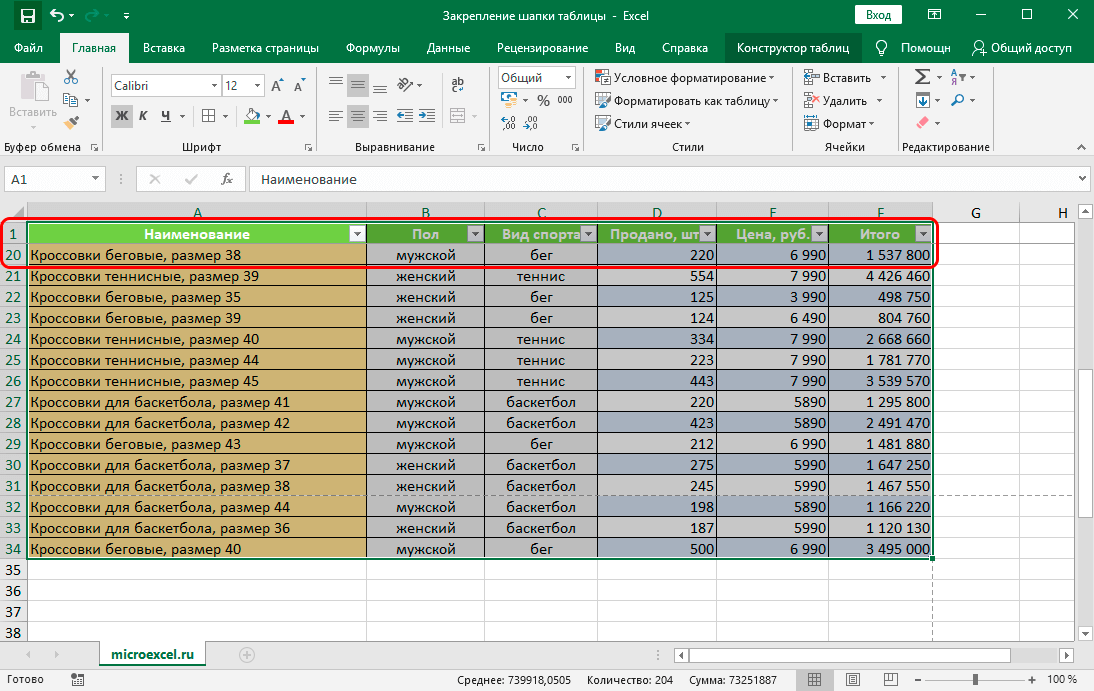Image resolution: width=1094 pixels, height=691 pixels.
Task: Open filter dropdown for Наименование column
Action: pos(356,234)
